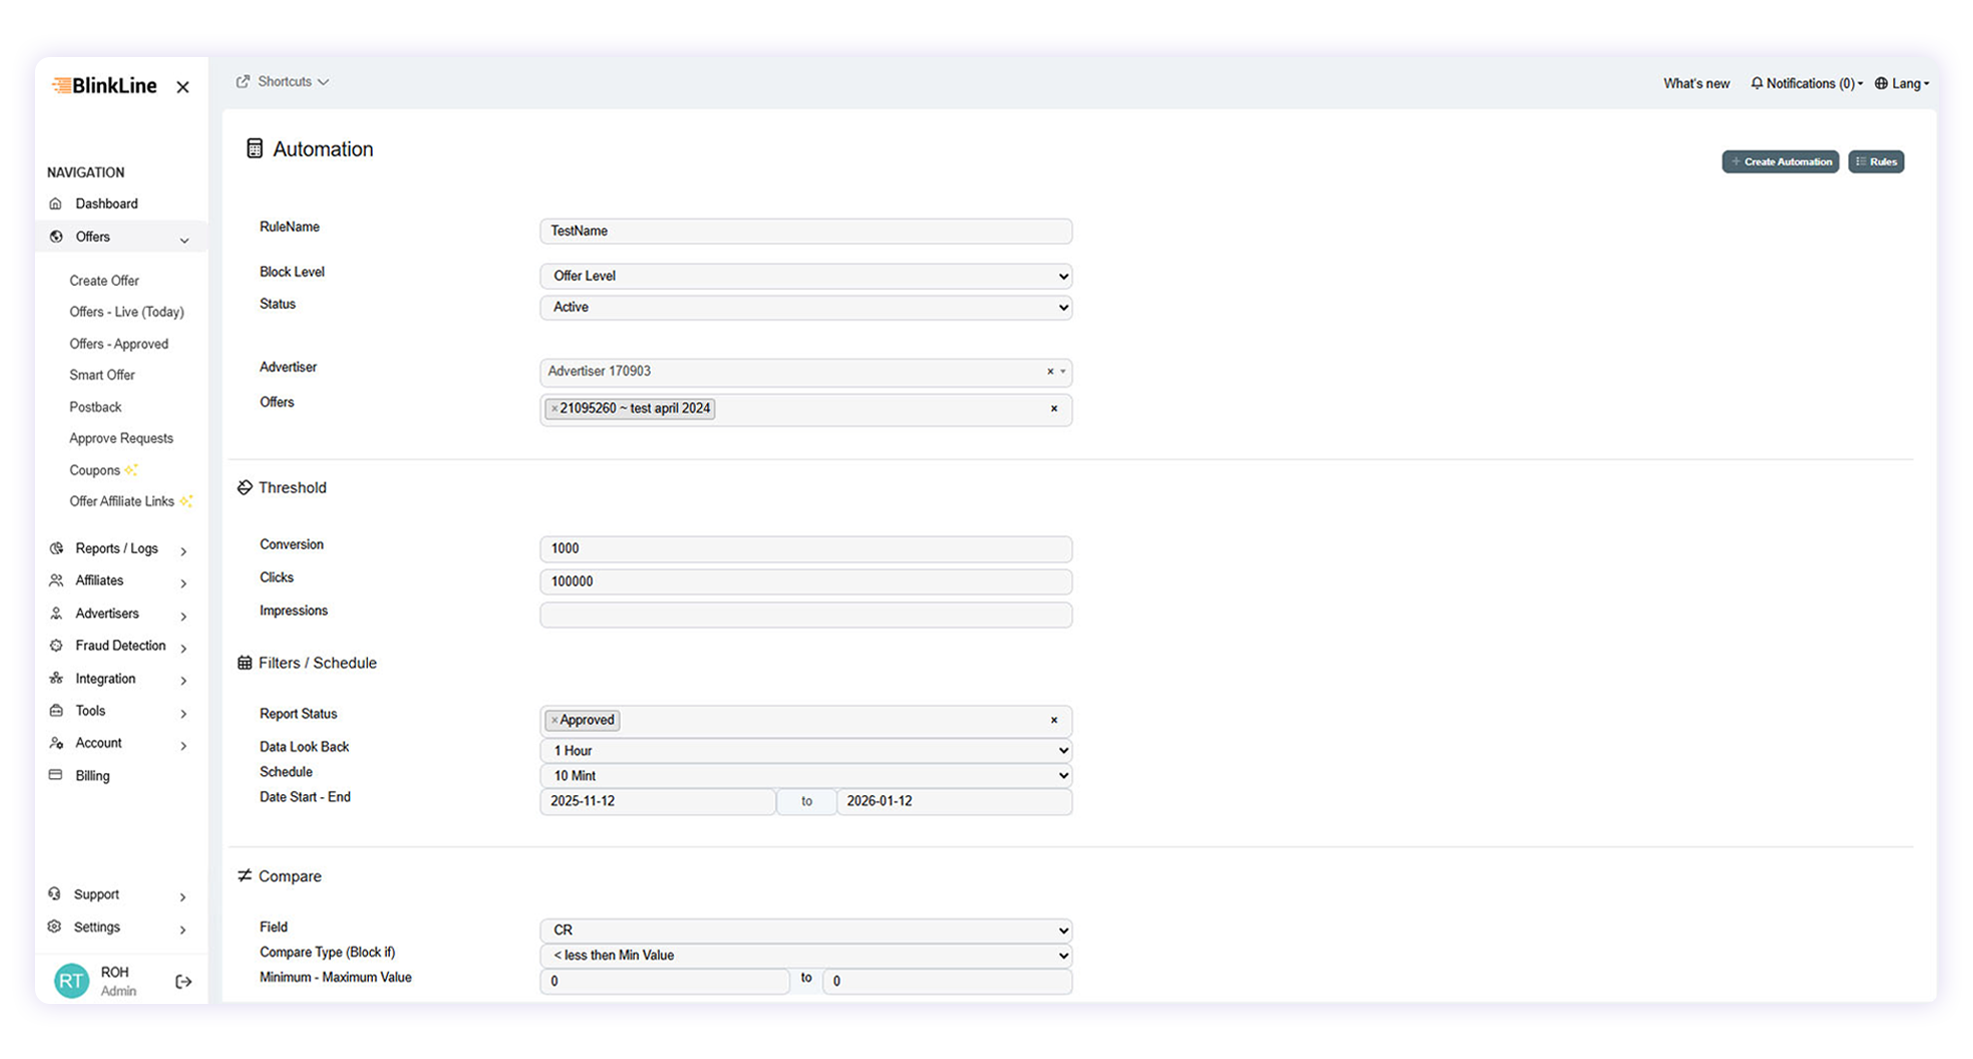1973x1059 pixels.
Task: Collapse the Offers submenu chevron
Action: (184, 239)
